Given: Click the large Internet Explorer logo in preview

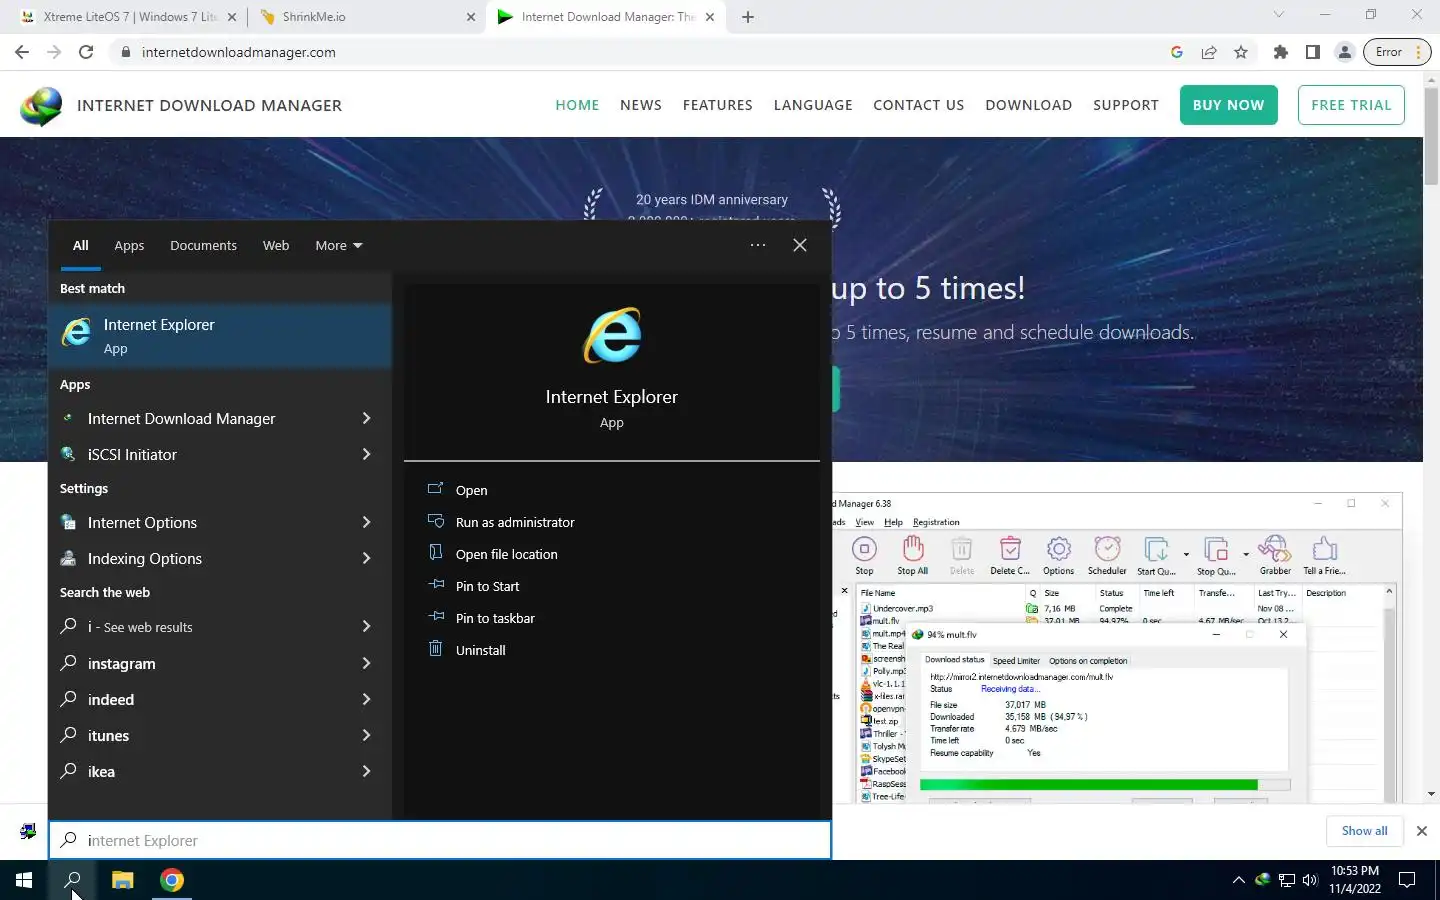Looking at the screenshot, I should pos(611,336).
